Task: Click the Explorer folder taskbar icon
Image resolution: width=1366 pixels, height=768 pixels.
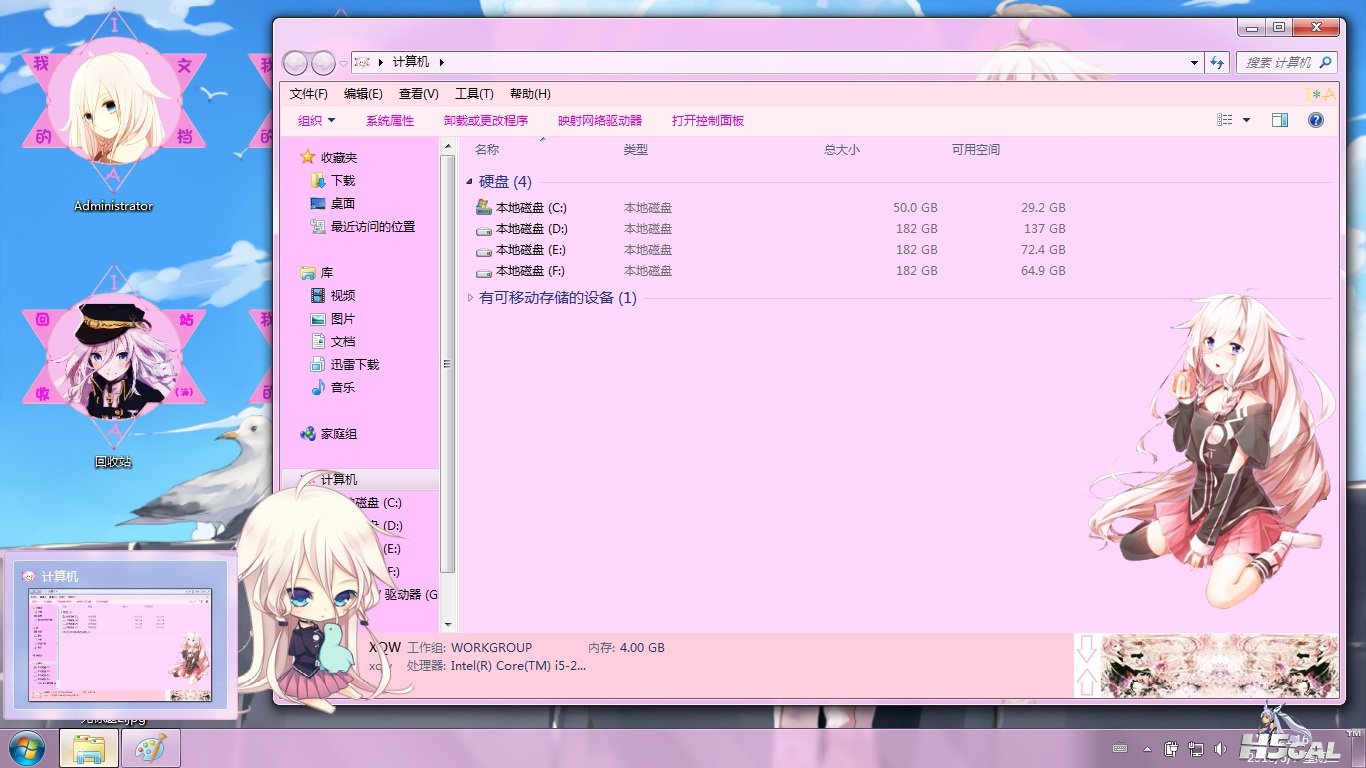Action: click(89, 748)
